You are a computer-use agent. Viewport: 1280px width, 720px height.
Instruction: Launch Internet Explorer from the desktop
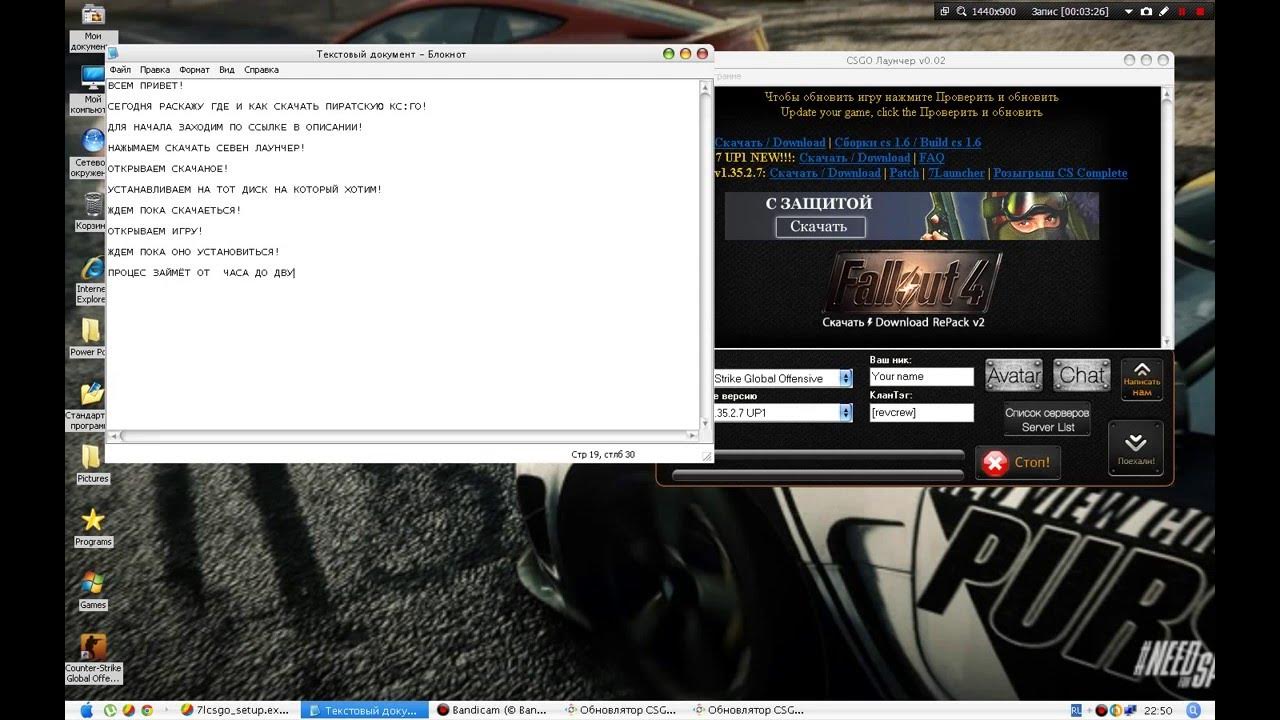[x=93, y=279]
